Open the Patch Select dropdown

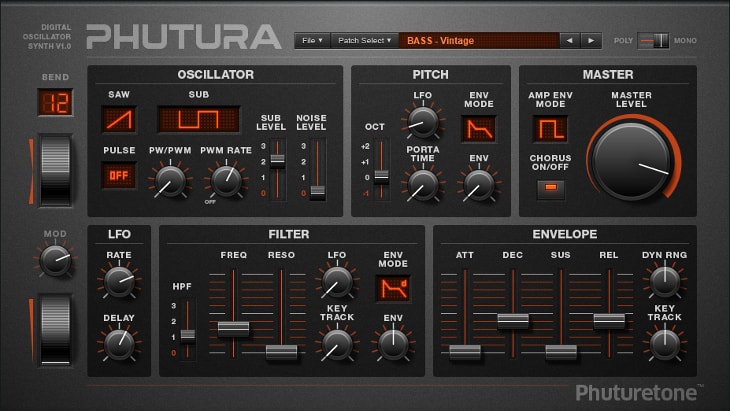point(365,40)
